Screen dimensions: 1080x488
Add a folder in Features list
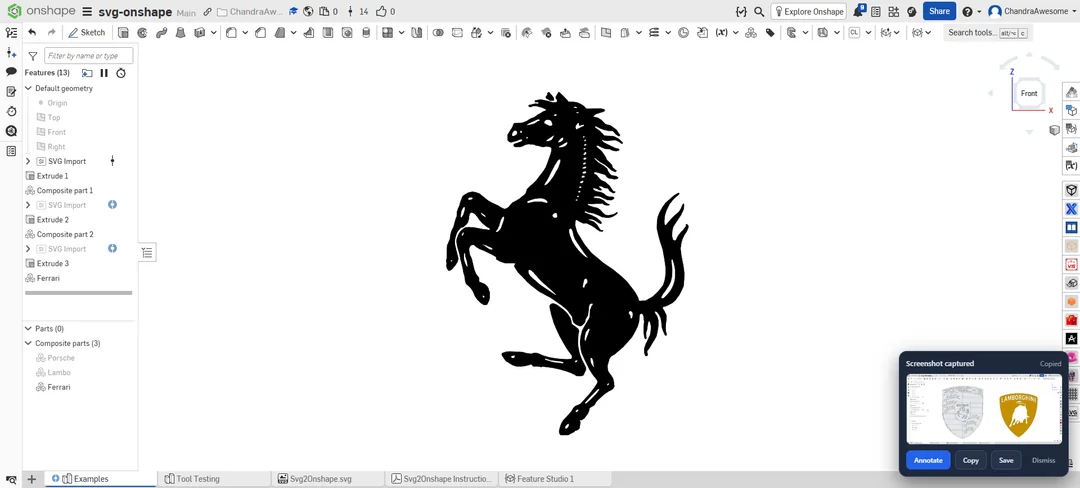[87, 73]
